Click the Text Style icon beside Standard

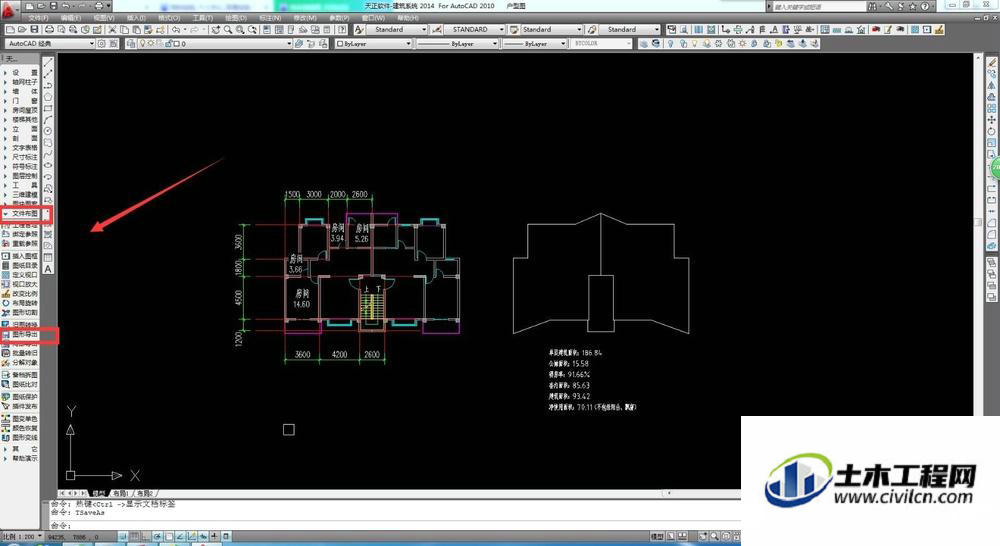point(359,30)
